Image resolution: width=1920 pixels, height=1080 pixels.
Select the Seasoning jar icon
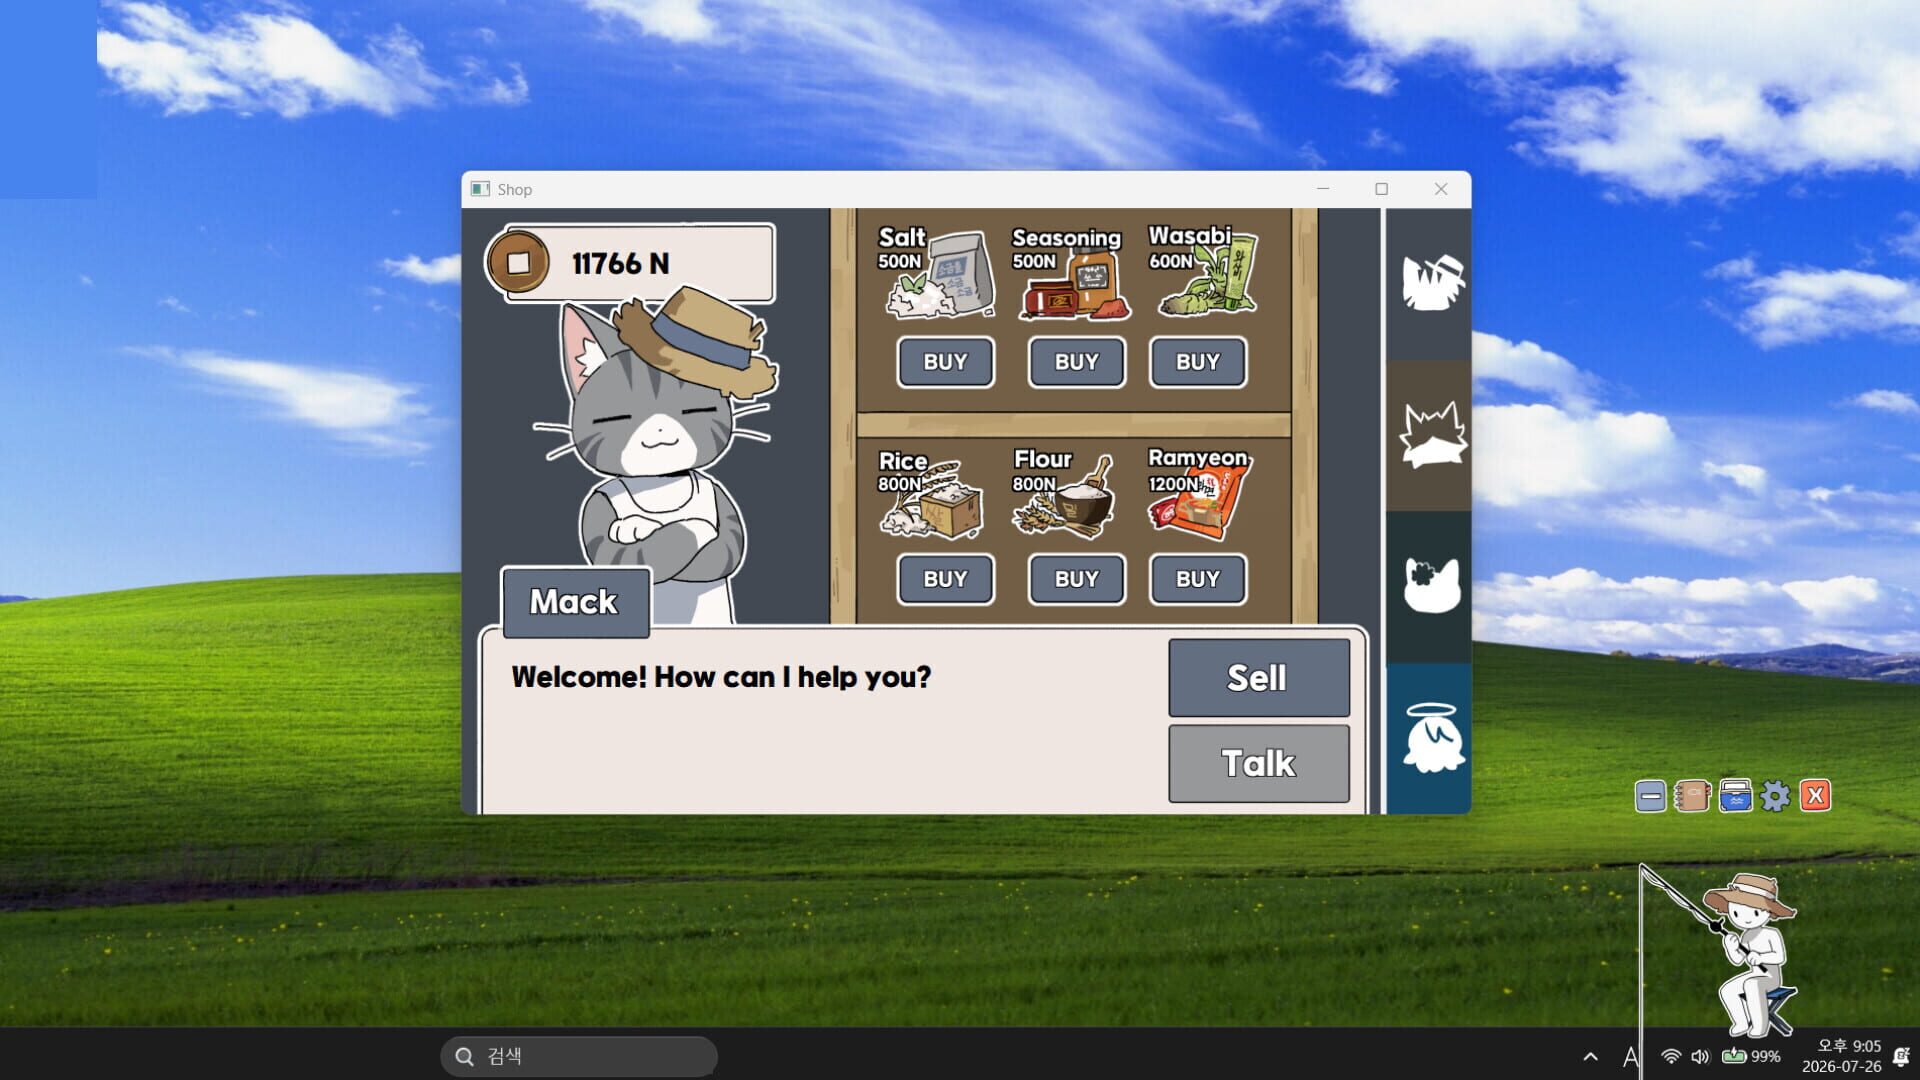(1075, 285)
